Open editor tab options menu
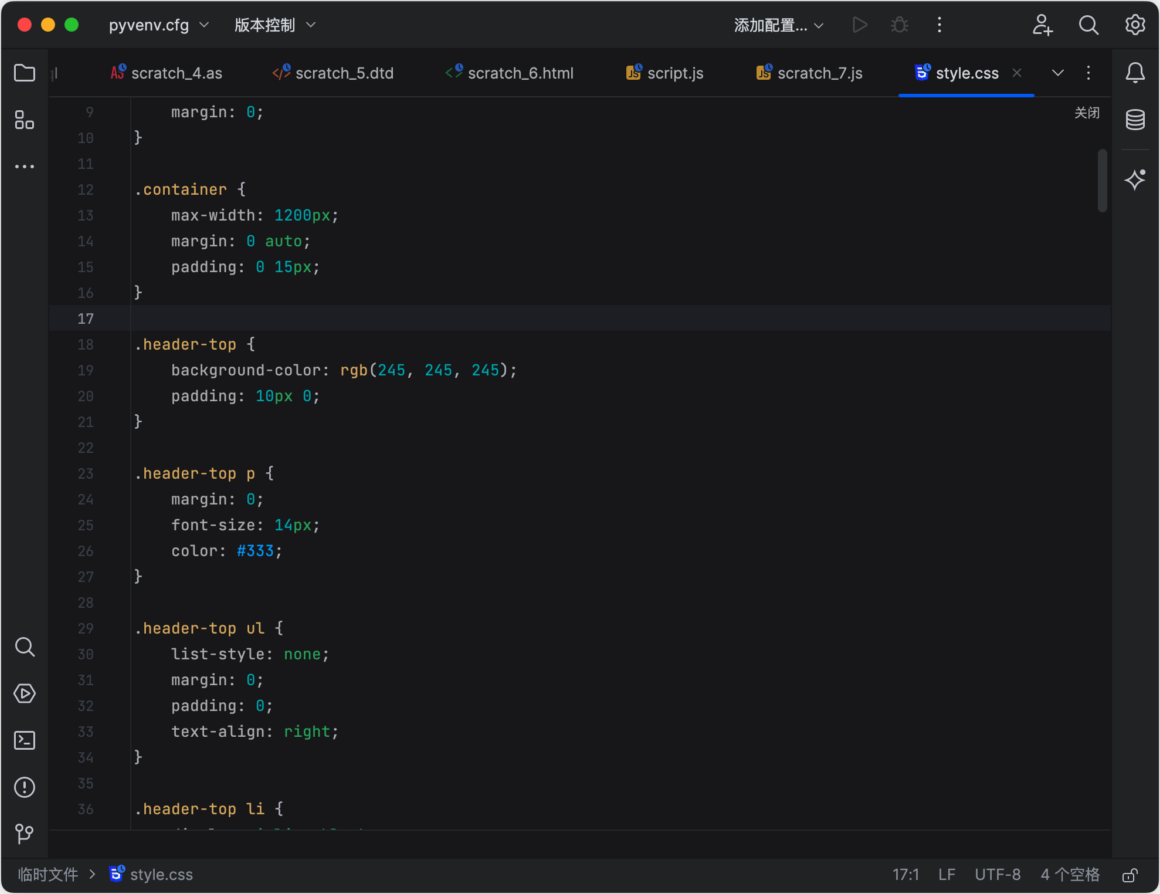Image resolution: width=1160 pixels, height=894 pixels. point(1088,73)
